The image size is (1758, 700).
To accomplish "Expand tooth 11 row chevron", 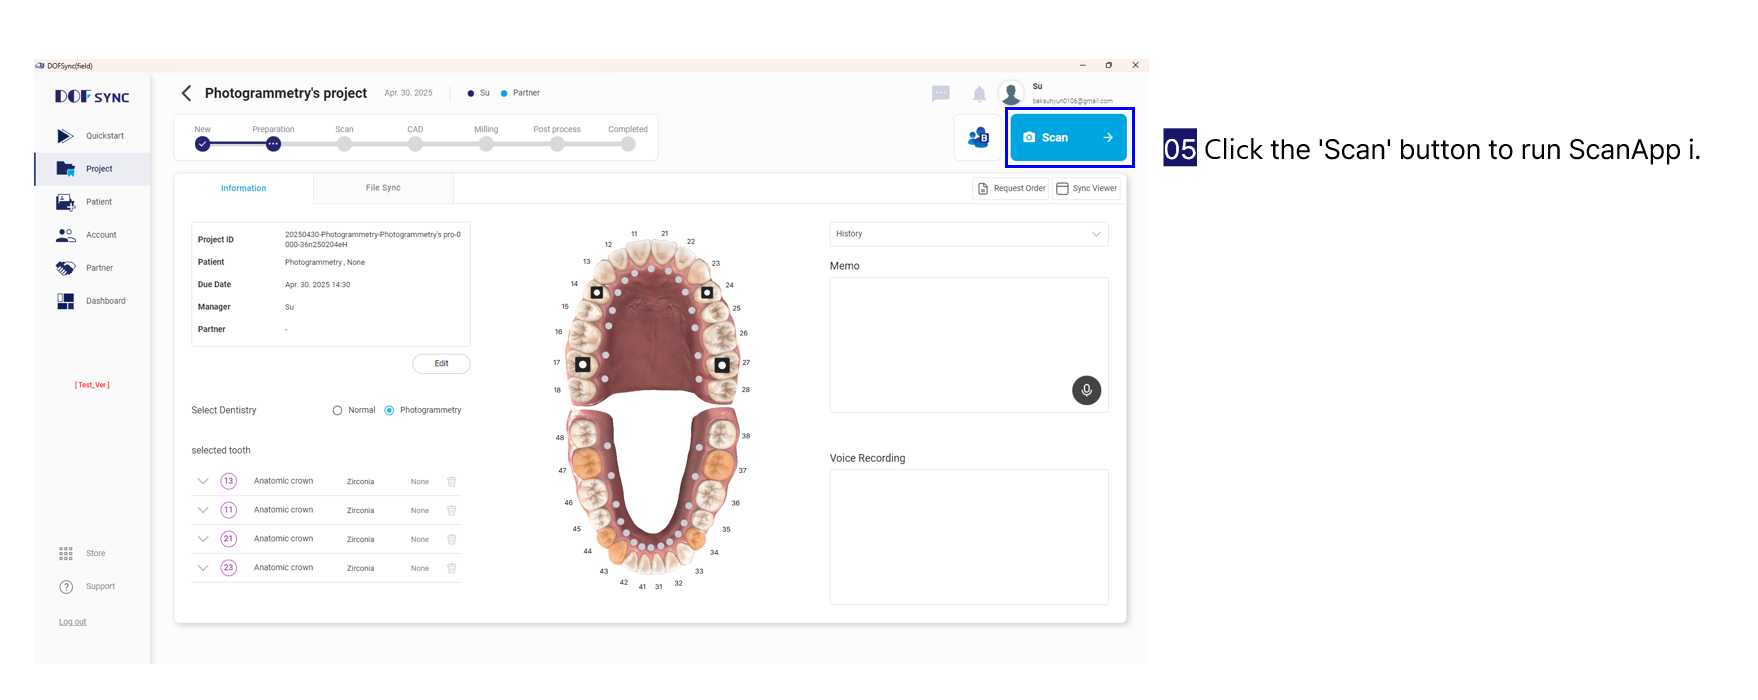I will click(x=203, y=511).
